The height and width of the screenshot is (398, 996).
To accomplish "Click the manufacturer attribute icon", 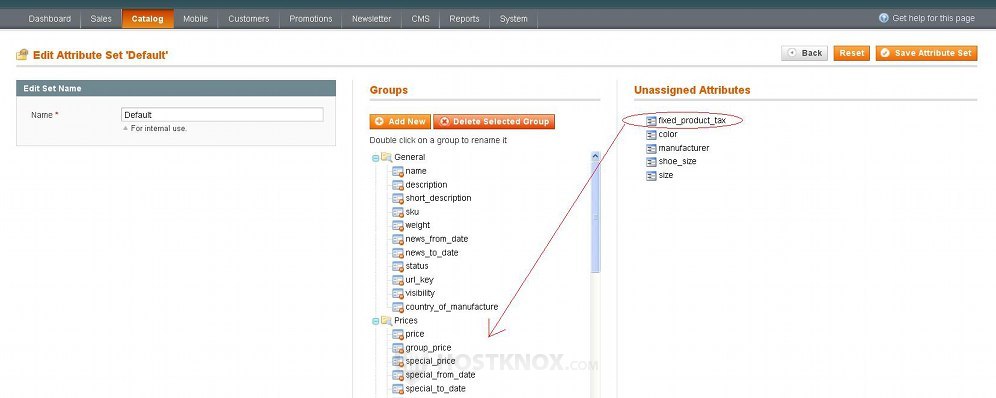I will (x=651, y=149).
